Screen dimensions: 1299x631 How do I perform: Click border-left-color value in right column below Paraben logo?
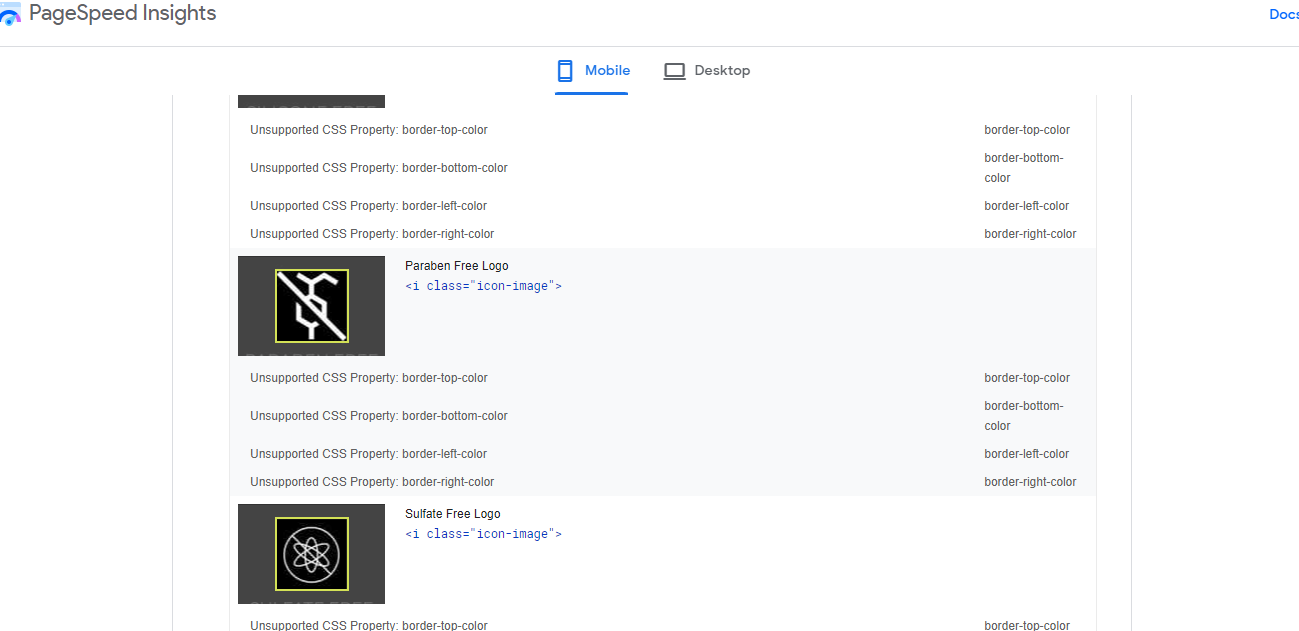(1027, 454)
